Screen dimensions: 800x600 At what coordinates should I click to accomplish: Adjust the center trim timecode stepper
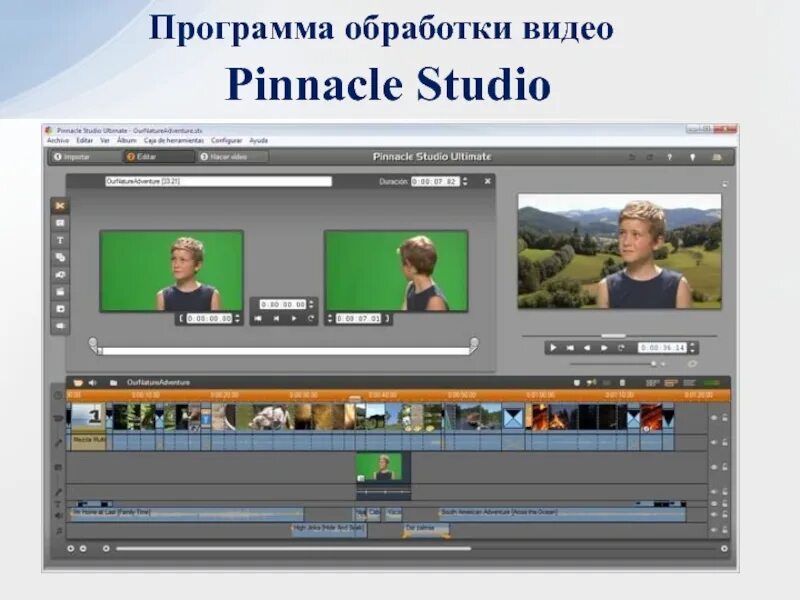(x=311, y=305)
